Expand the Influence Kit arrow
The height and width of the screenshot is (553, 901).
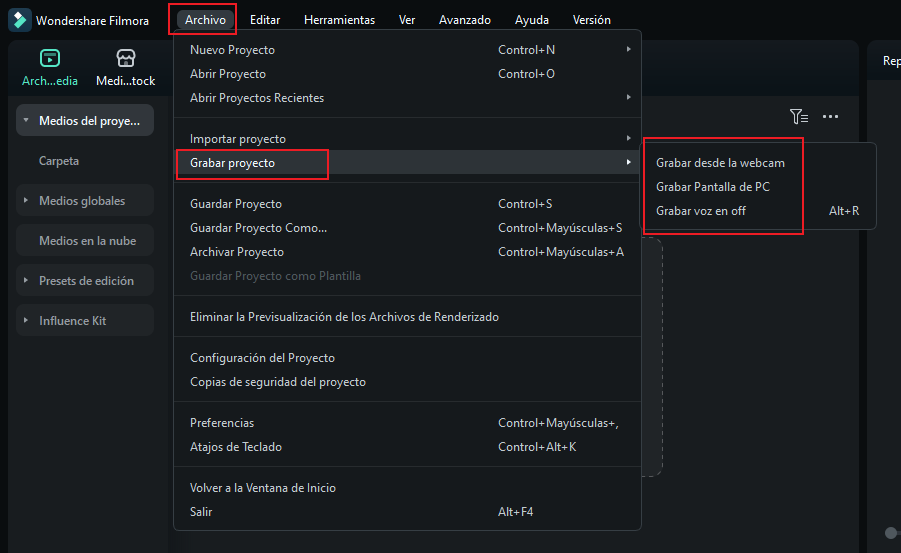tap(26, 320)
